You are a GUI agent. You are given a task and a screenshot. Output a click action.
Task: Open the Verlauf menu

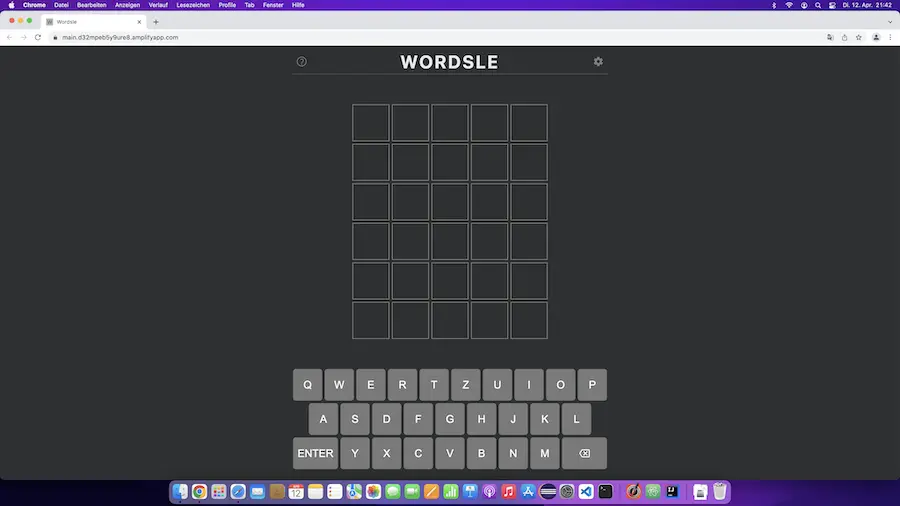click(158, 5)
